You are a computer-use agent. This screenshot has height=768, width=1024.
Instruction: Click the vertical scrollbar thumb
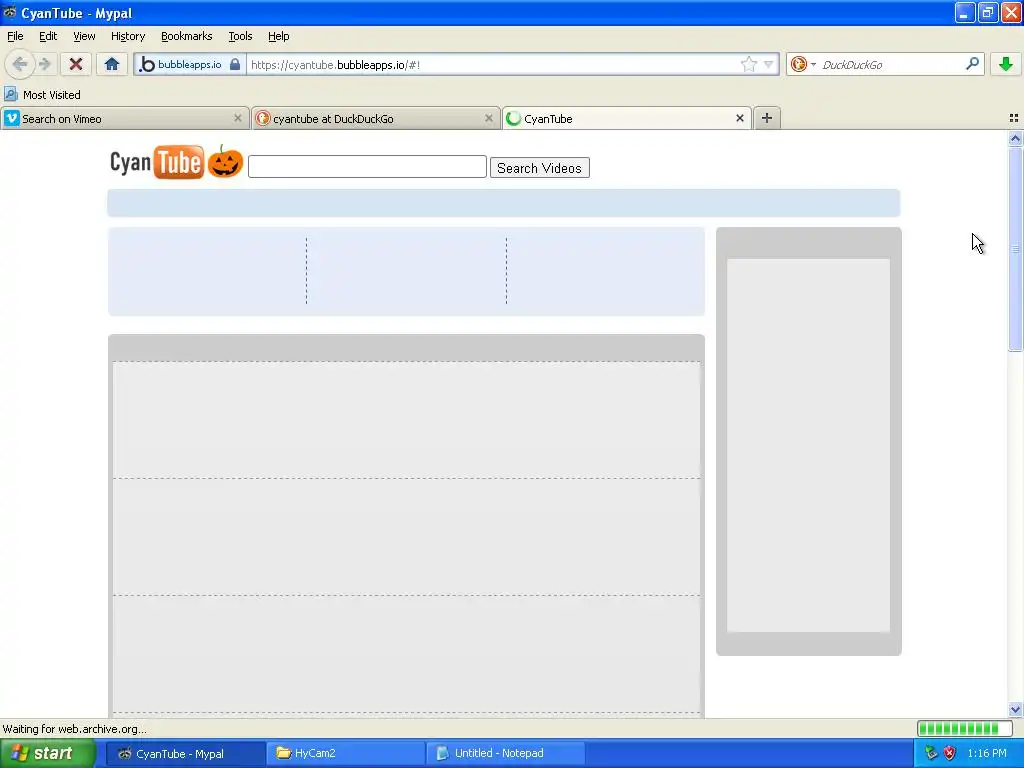click(x=1015, y=249)
